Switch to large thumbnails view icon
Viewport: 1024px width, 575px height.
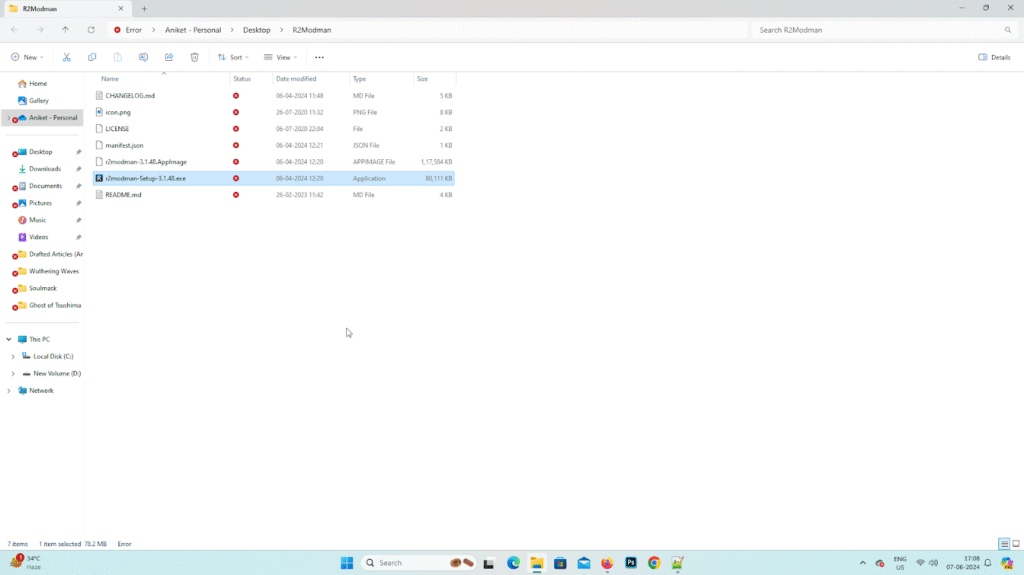click(1016, 544)
